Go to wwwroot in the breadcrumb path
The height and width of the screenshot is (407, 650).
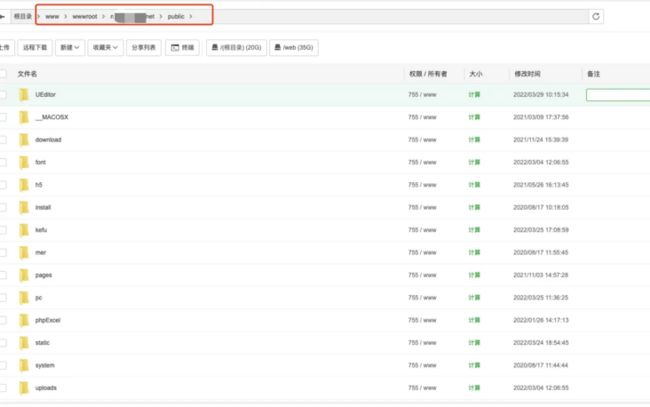pyautogui.click(x=85, y=17)
